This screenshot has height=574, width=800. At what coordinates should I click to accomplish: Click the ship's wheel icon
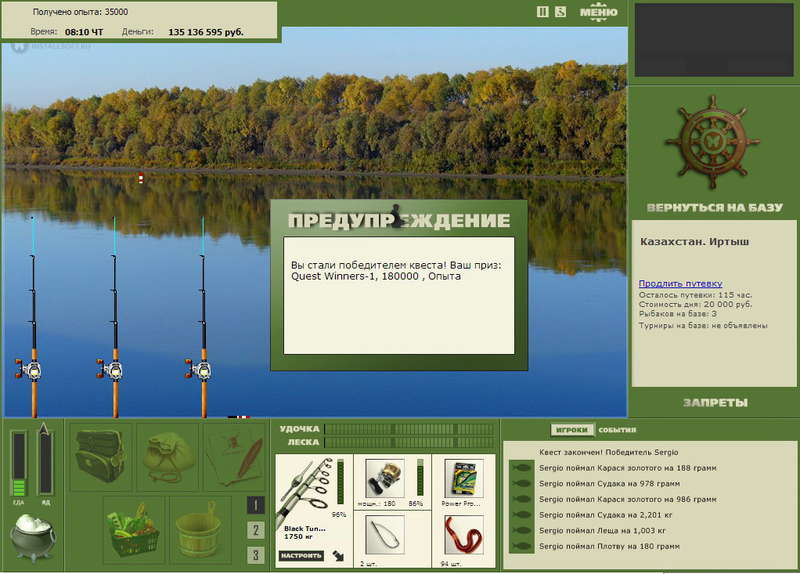pyautogui.click(x=712, y=142)
